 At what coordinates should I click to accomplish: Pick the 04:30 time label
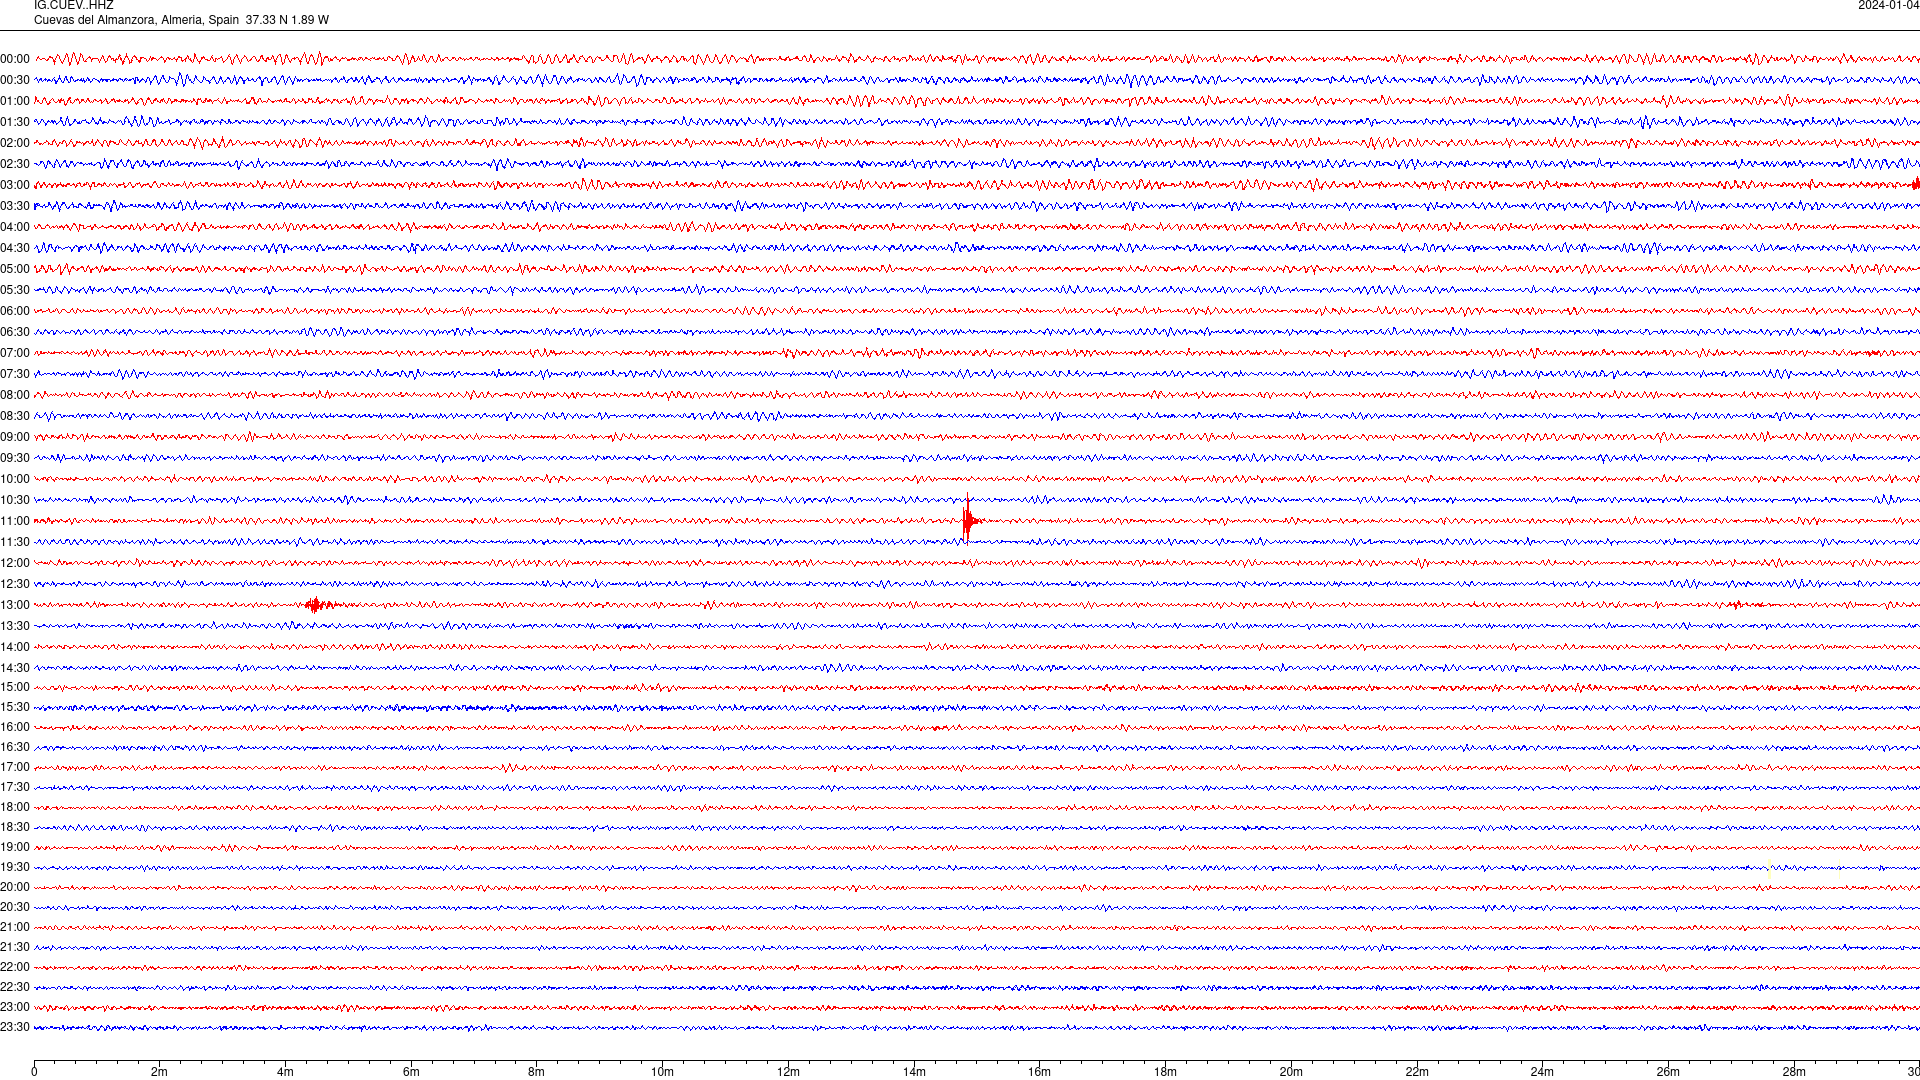coord(15,248)
